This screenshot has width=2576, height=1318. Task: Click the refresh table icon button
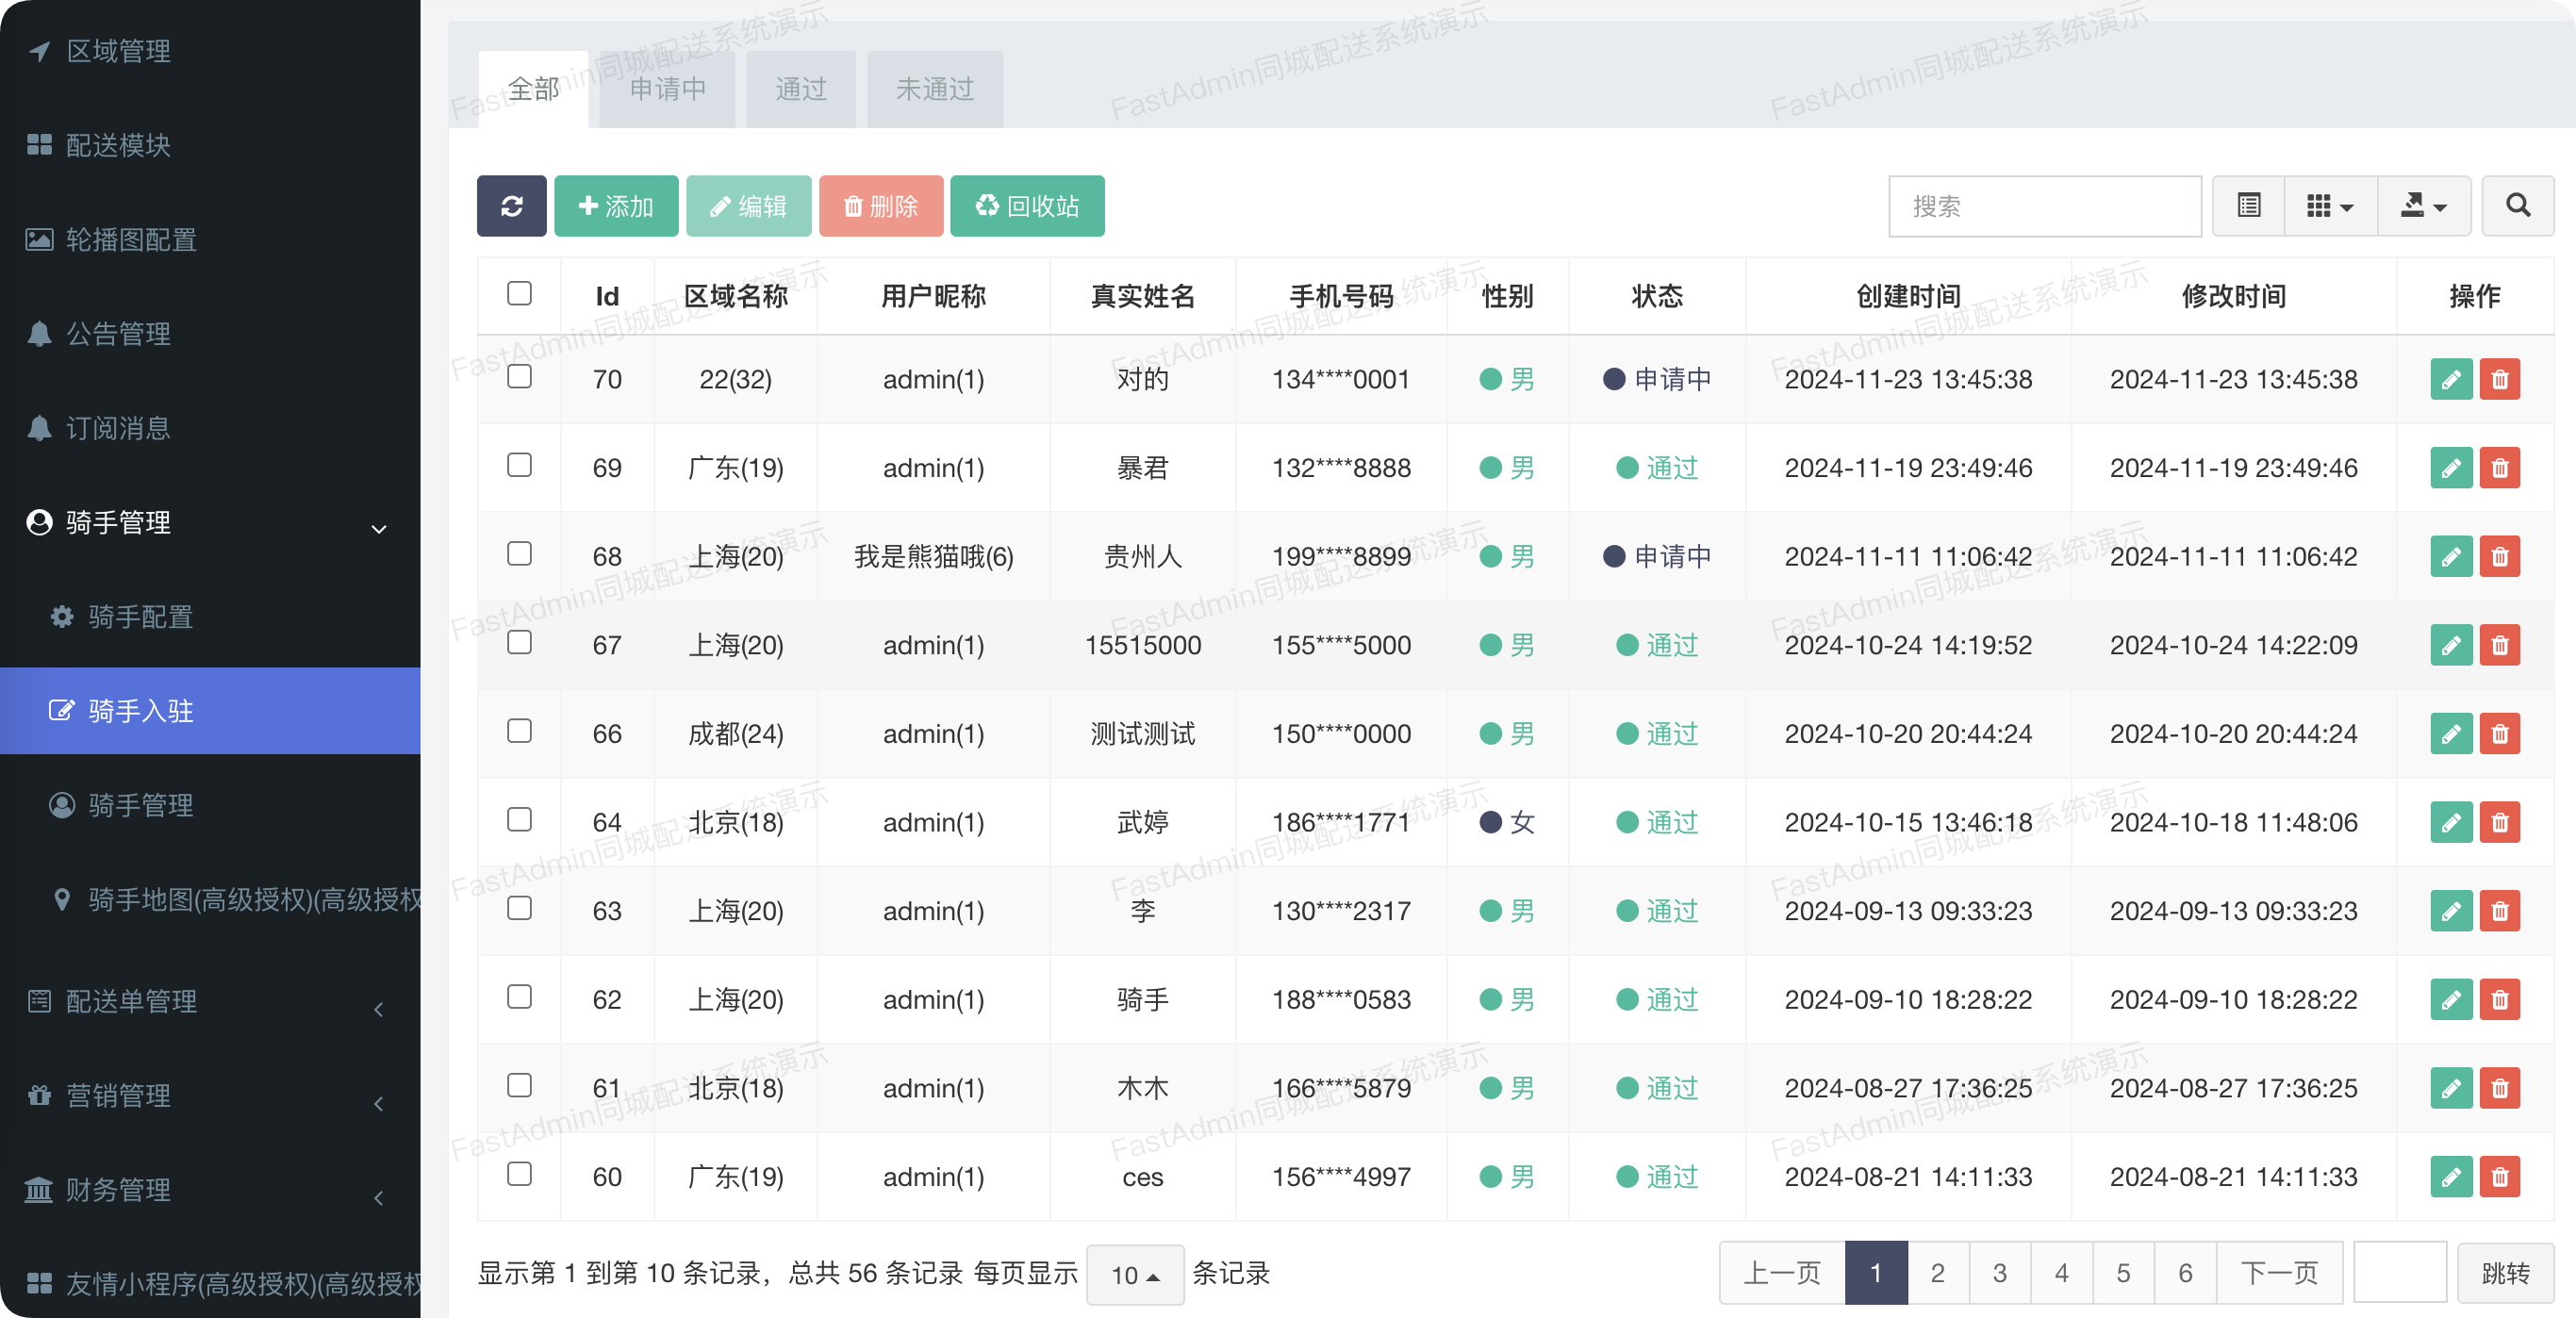tap(511, 206)
